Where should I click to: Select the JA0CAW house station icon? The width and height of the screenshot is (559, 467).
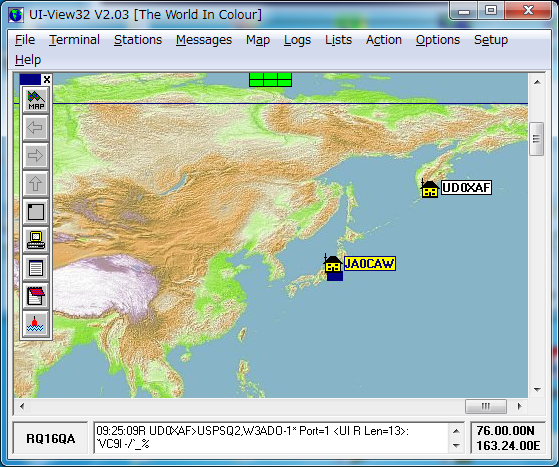[x=333, y=264]
